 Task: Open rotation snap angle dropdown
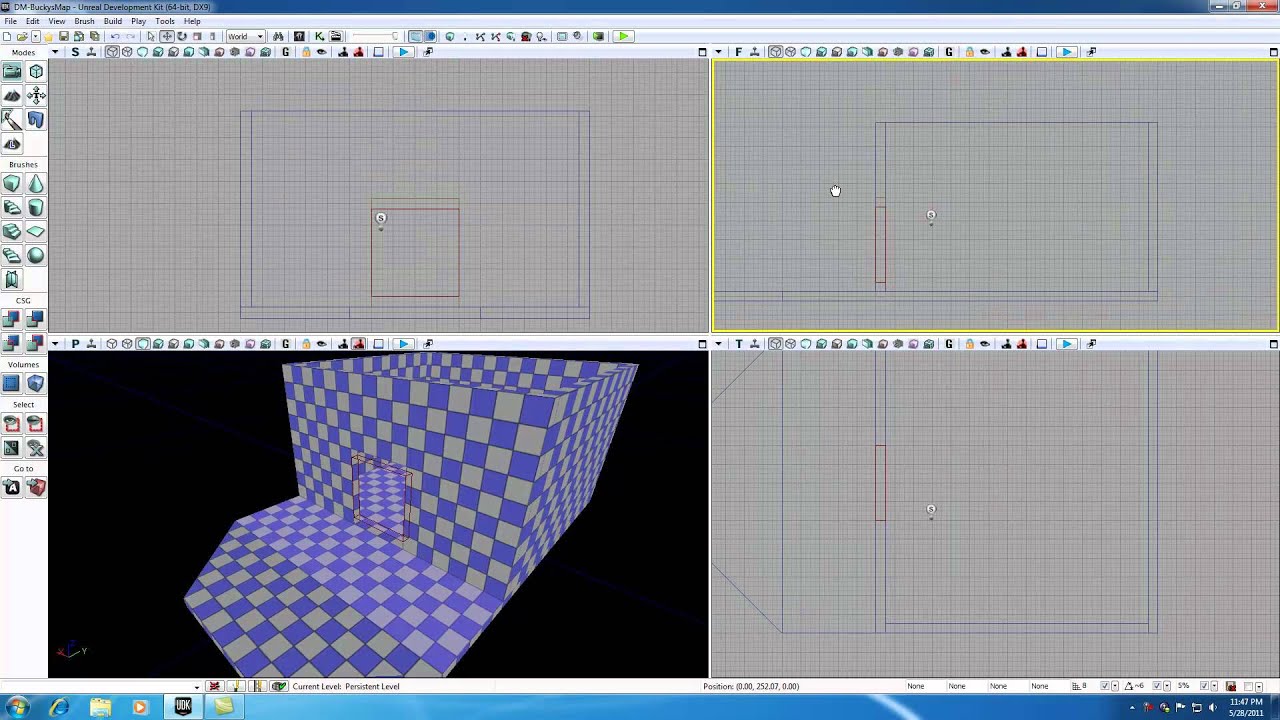click(x=1168, y=686)
